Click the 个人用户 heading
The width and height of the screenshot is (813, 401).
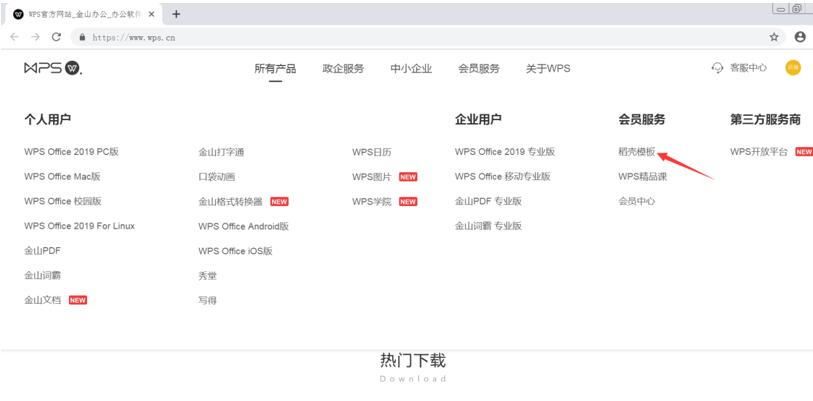(x=48, y=120)
